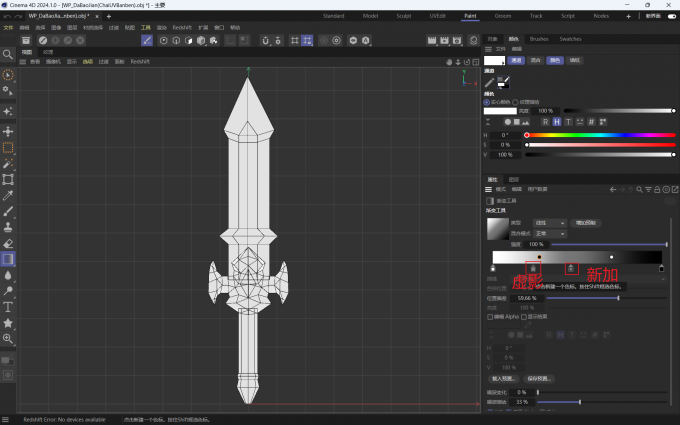This screenshot has height=425, width=680.
Task: Click the Undo arrow icon
Action: click(x=7, y=16)
